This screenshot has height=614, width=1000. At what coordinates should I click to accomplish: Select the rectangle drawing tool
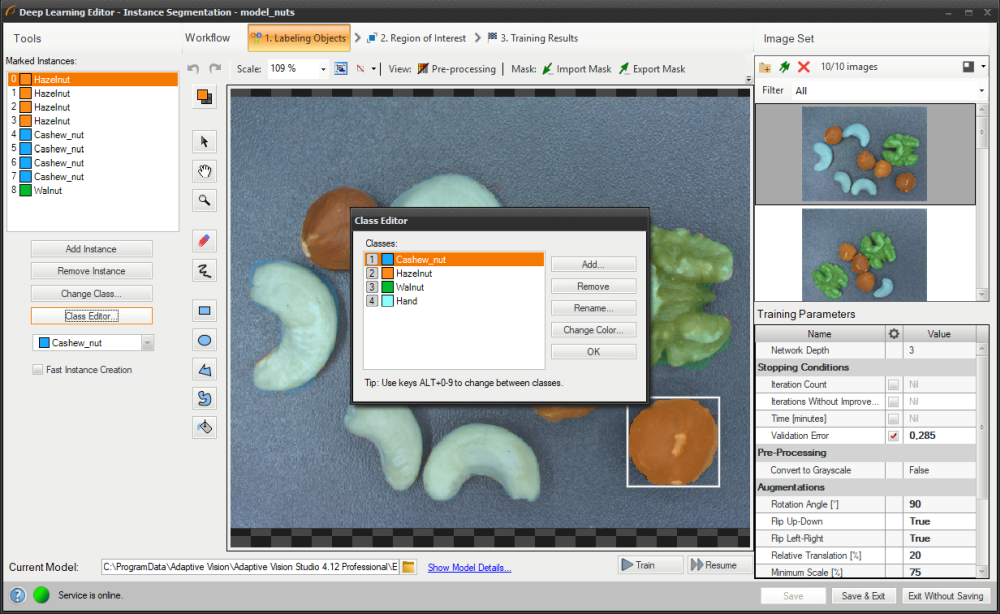coord(204,311)
